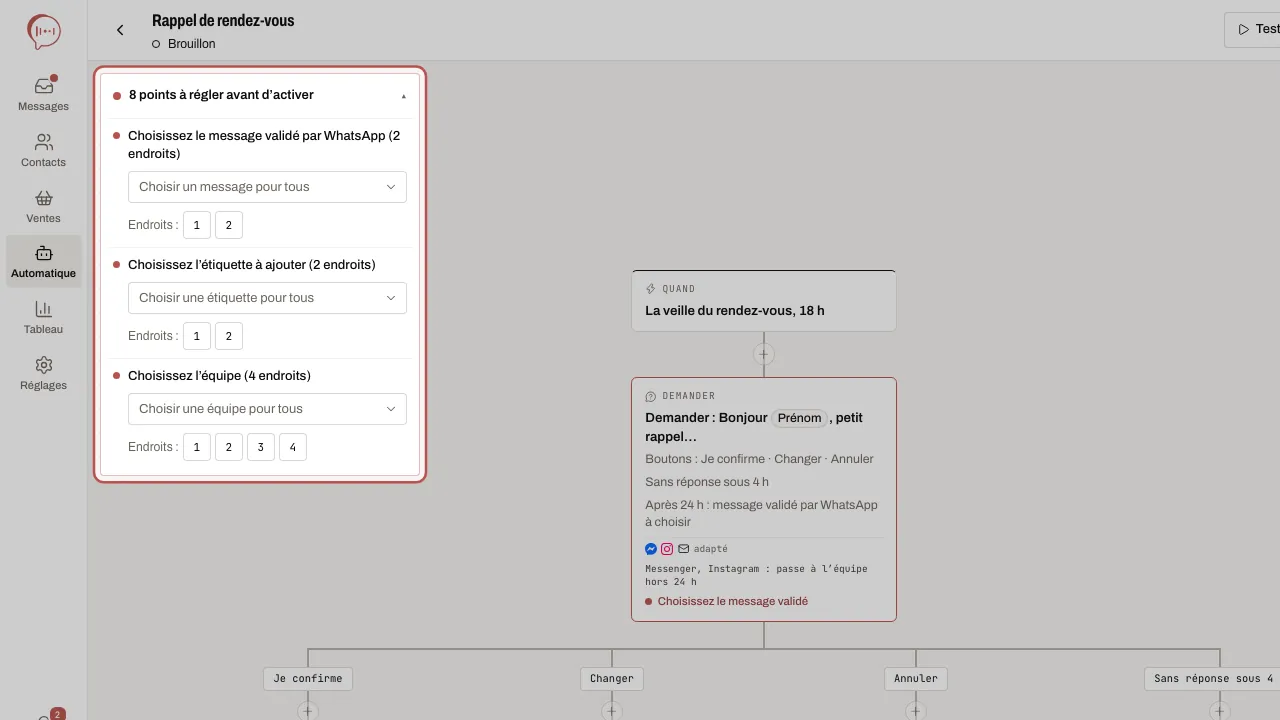Select the Quand trigger node
This screenshot has width=1280, height=720.
click(764, 300)
